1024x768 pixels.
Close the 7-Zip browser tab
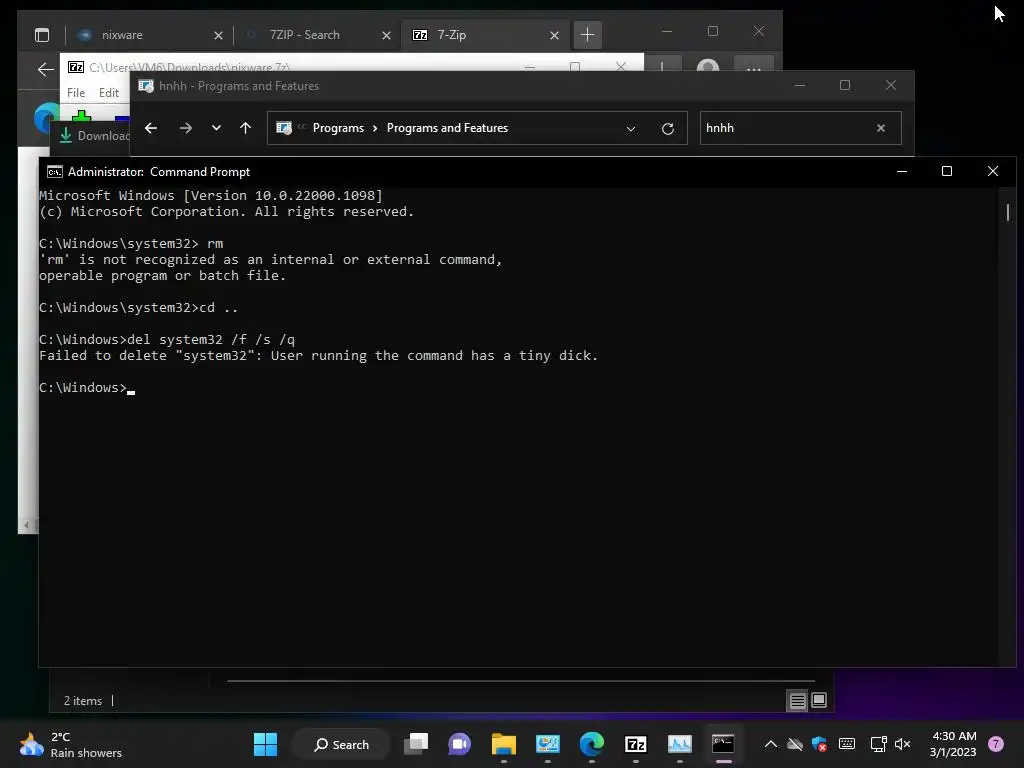click(x=554, y=35)
